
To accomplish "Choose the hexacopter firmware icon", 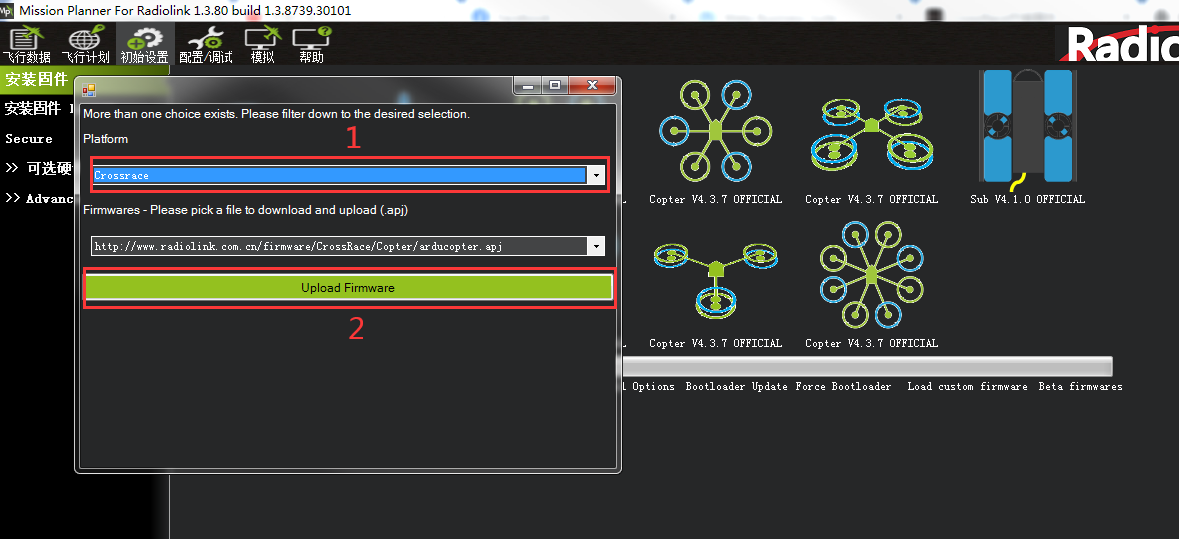I will (715, 131).
